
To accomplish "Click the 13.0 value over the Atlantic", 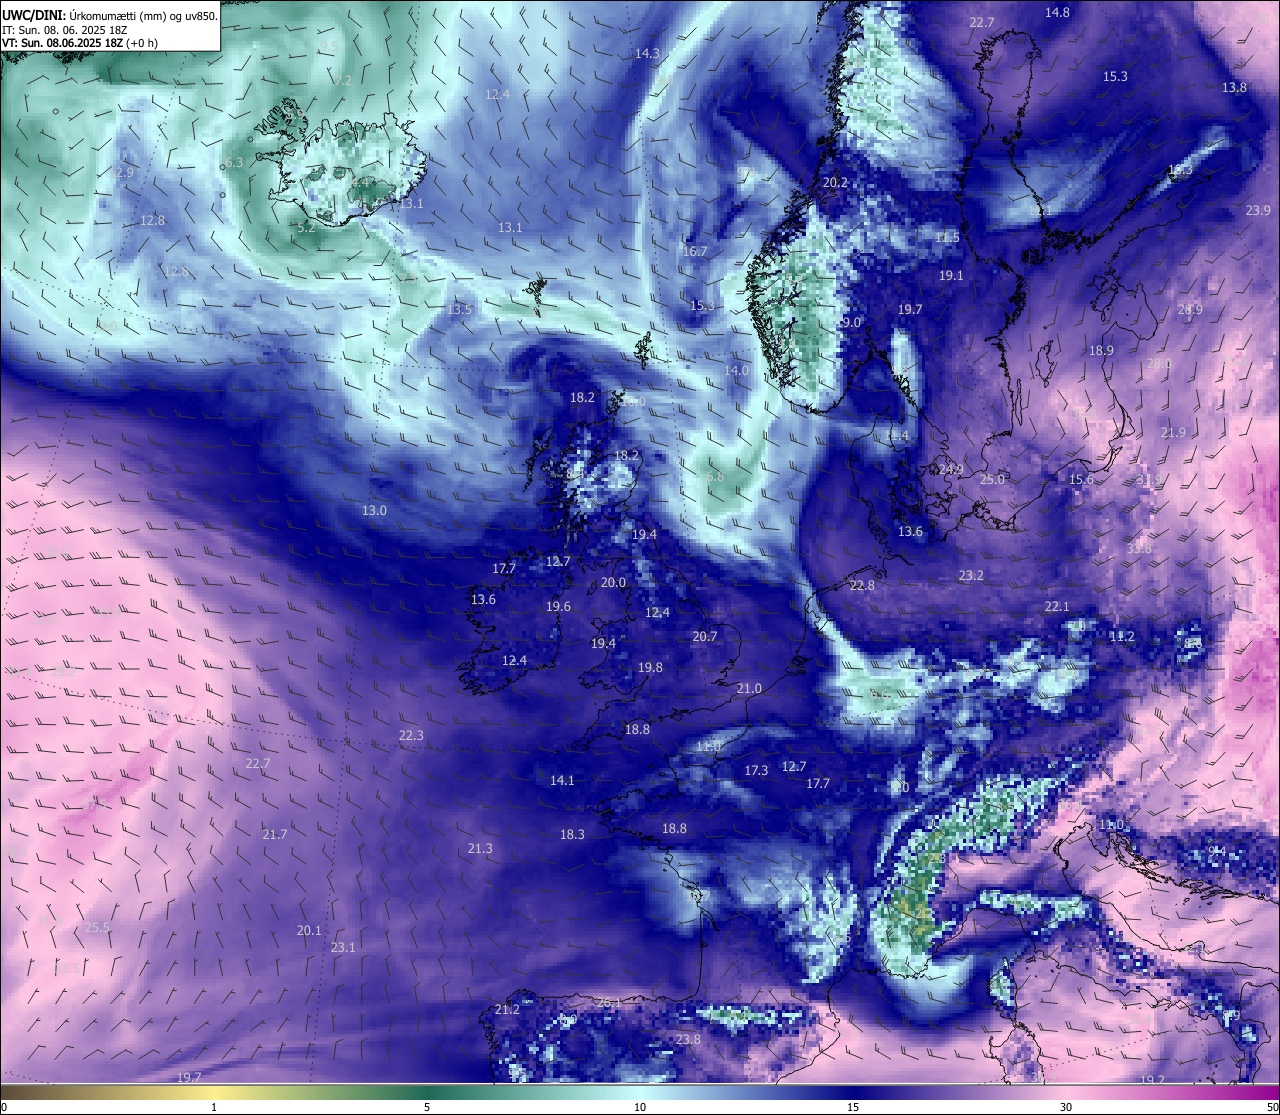I will [x=374, y=510].
